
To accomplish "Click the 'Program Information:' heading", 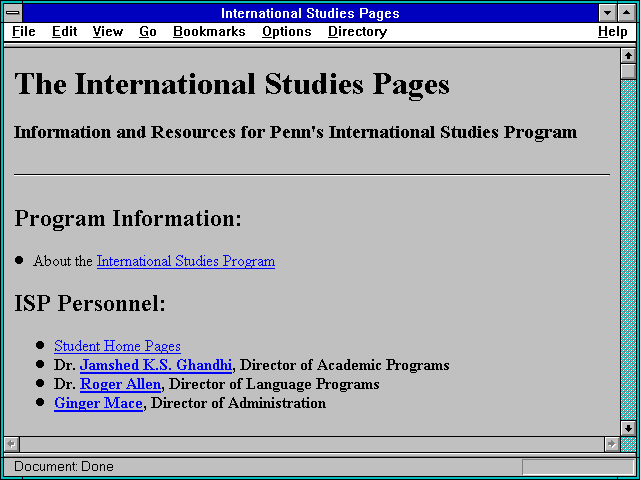I will tap(128, 218).
